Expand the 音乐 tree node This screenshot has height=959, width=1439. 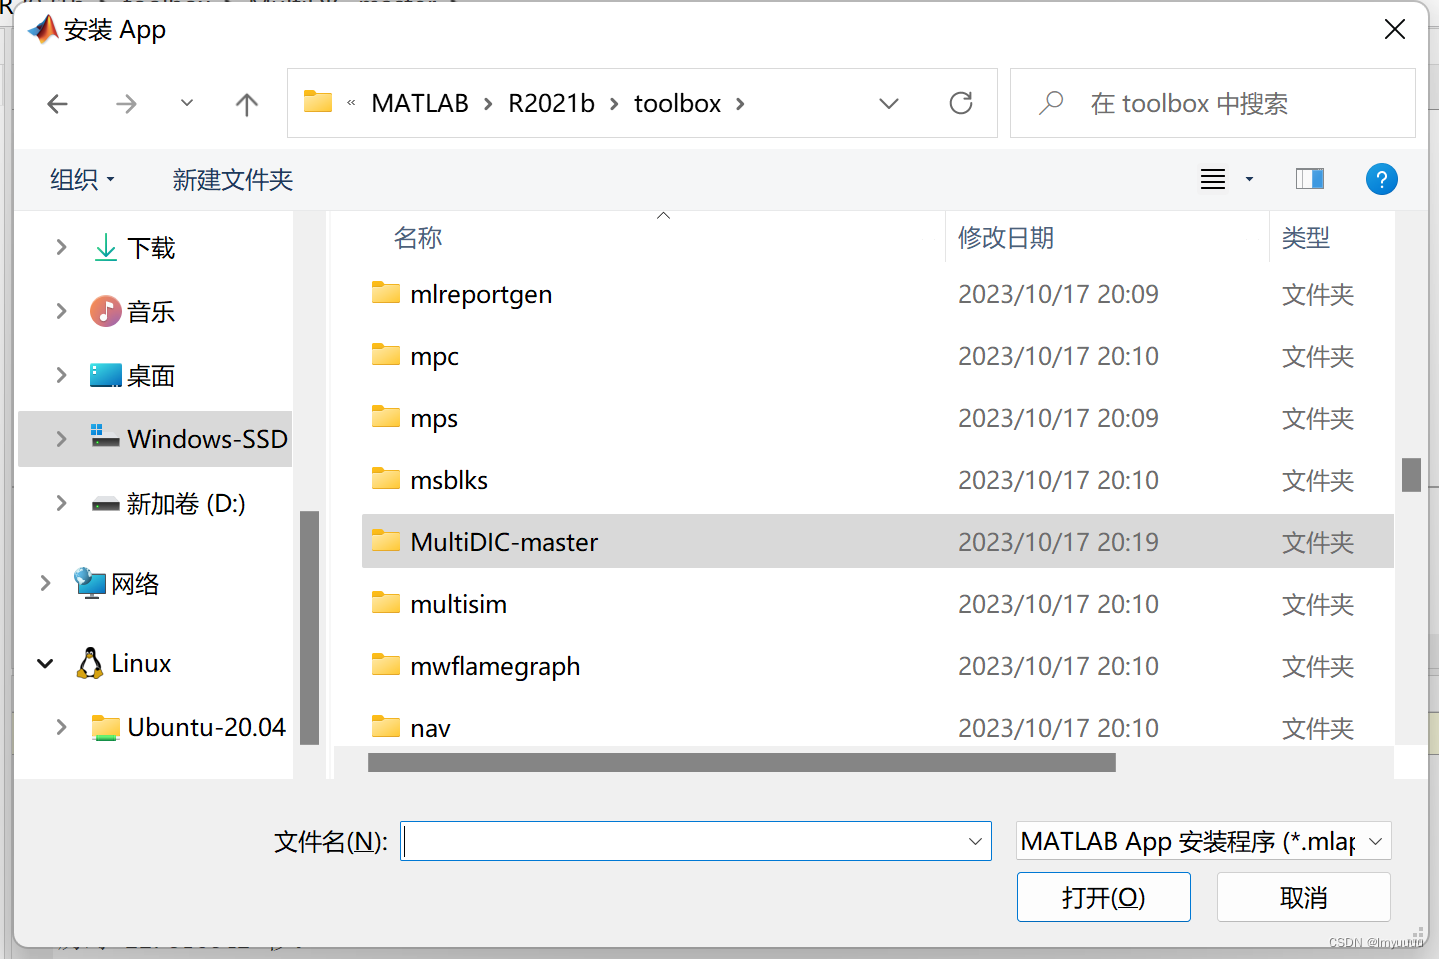61,311
